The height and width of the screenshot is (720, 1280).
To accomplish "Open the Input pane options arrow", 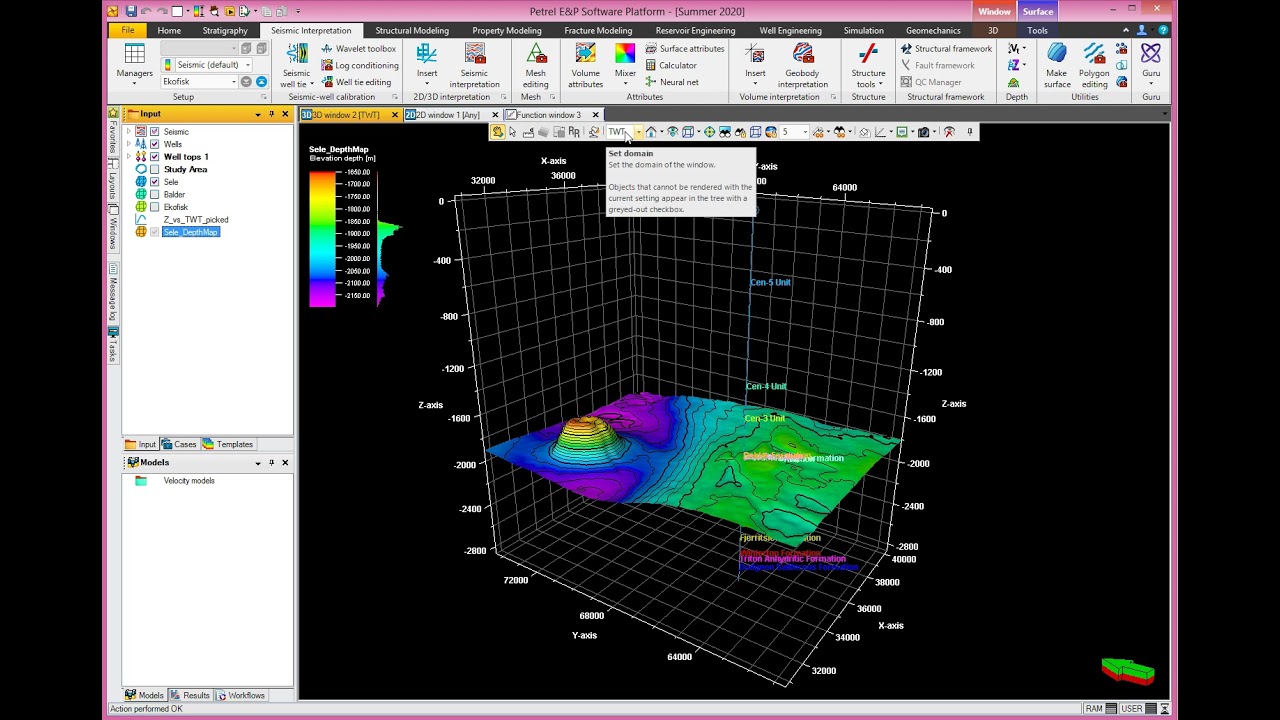I will pyautogui.click(x=258, y=114).
